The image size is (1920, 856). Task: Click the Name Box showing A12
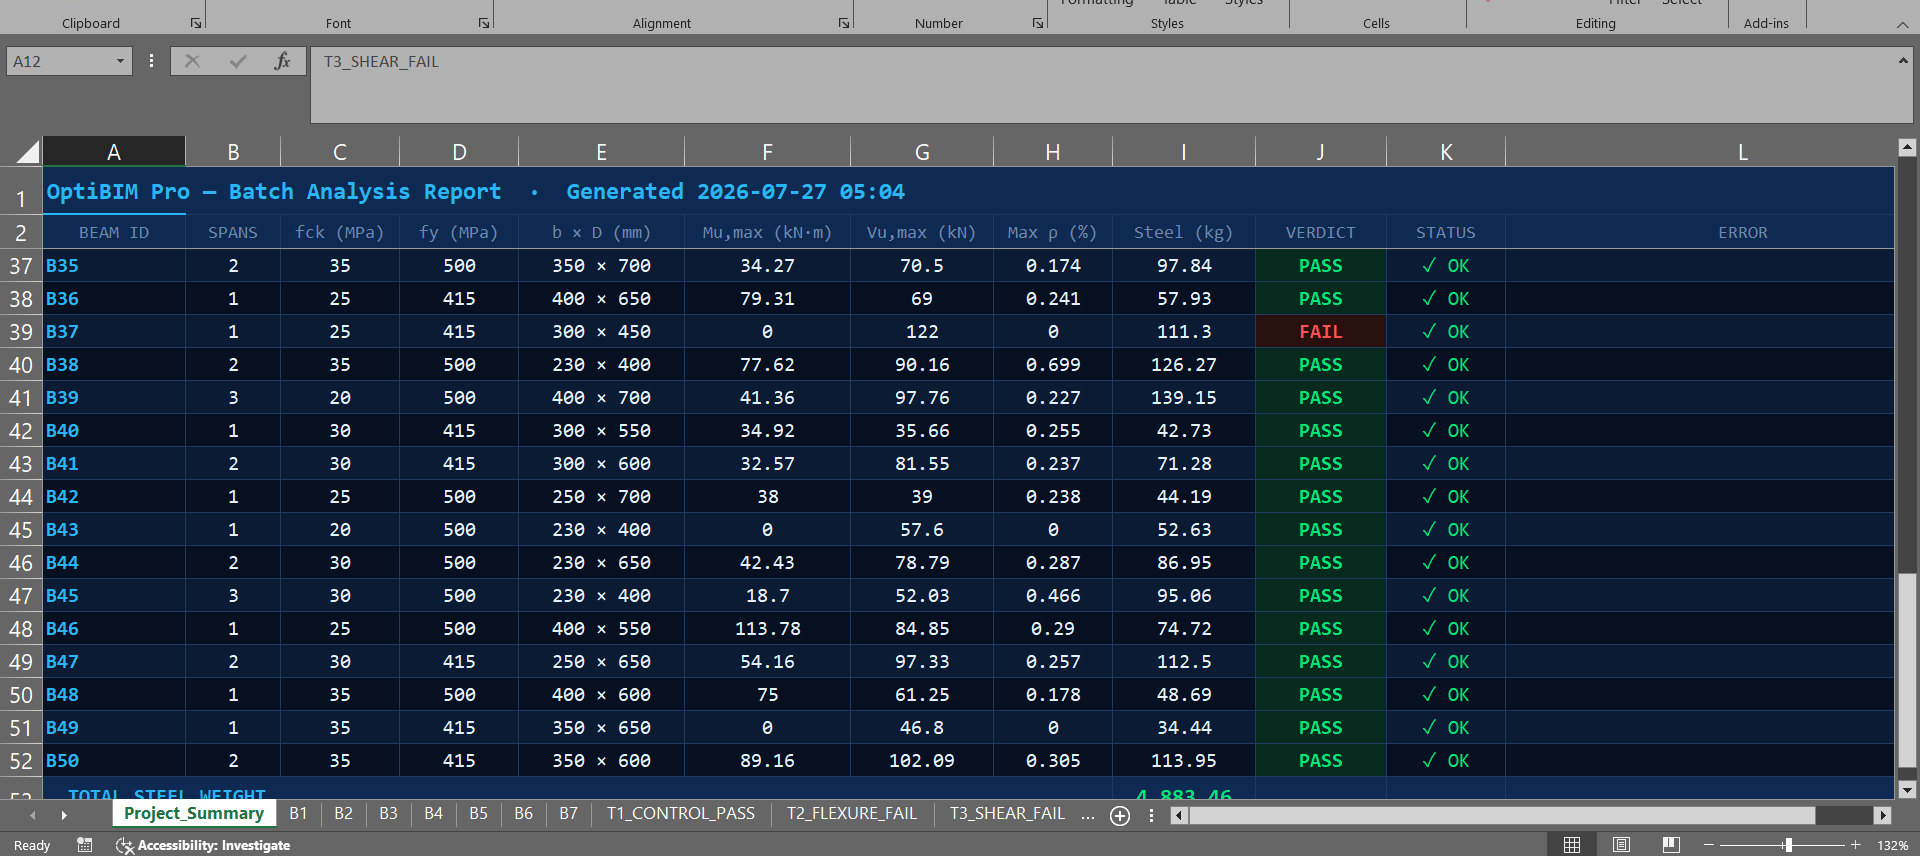(60, 61)
